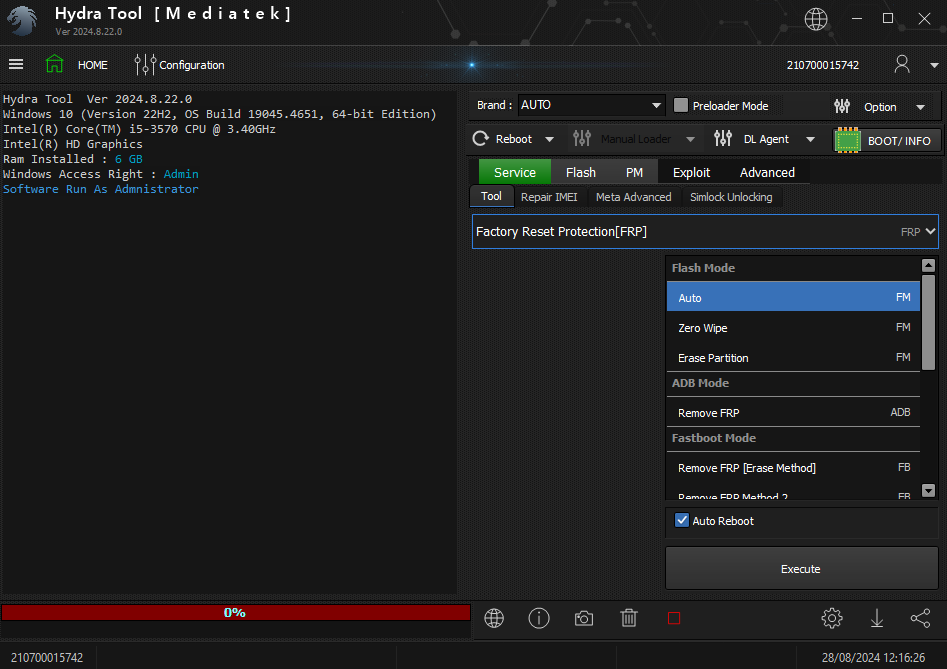This screenshot has height=669, width=947.
Task: Enable the Preloader Mode checkbox
Action: pyautogui.click(x=681, y=105)
